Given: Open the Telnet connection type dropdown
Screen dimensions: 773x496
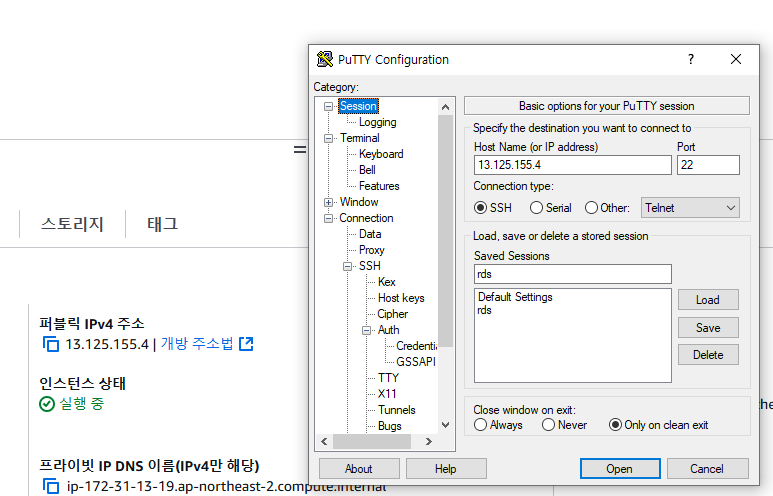Looking at the screenshot, I should (690, 208).
